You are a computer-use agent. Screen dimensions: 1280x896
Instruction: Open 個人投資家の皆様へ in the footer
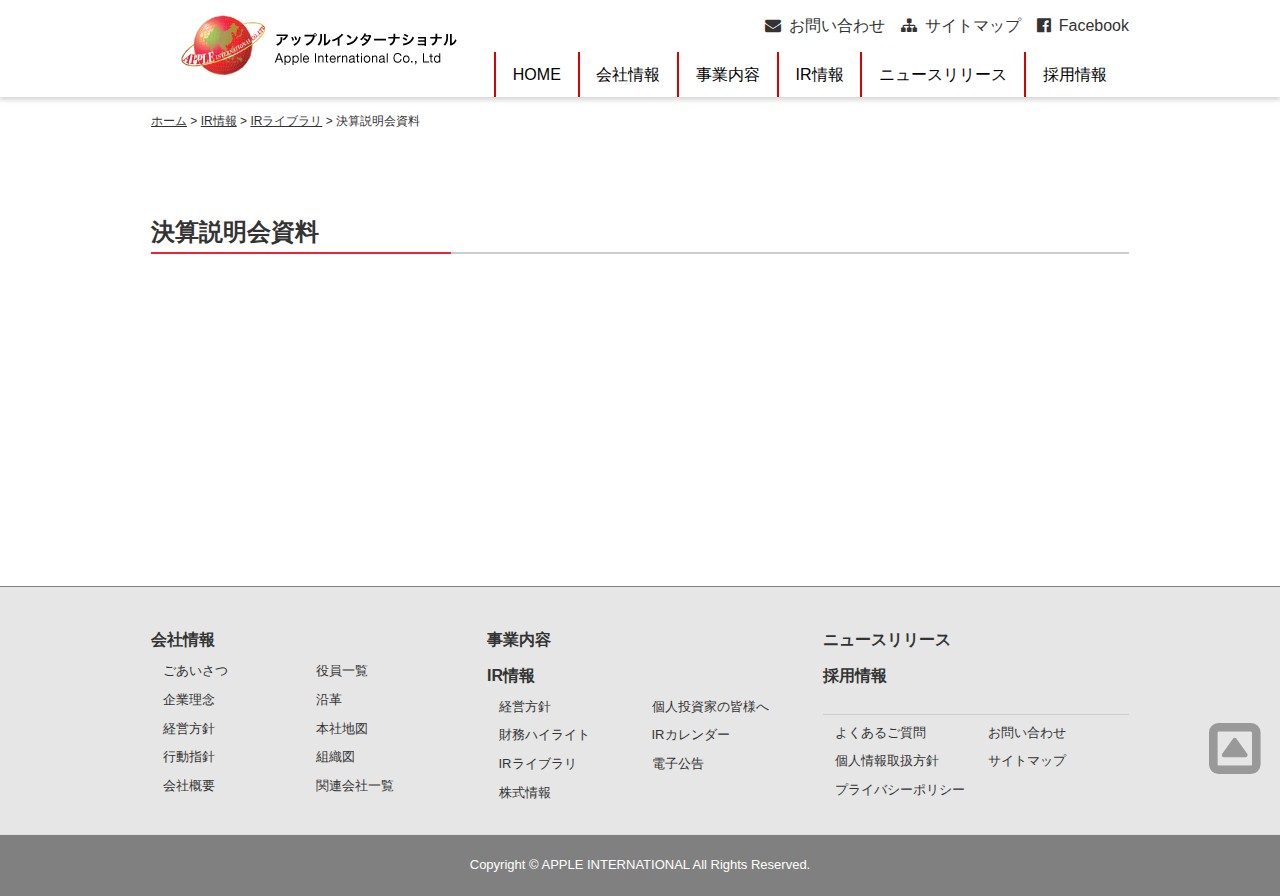click(710, 707)
